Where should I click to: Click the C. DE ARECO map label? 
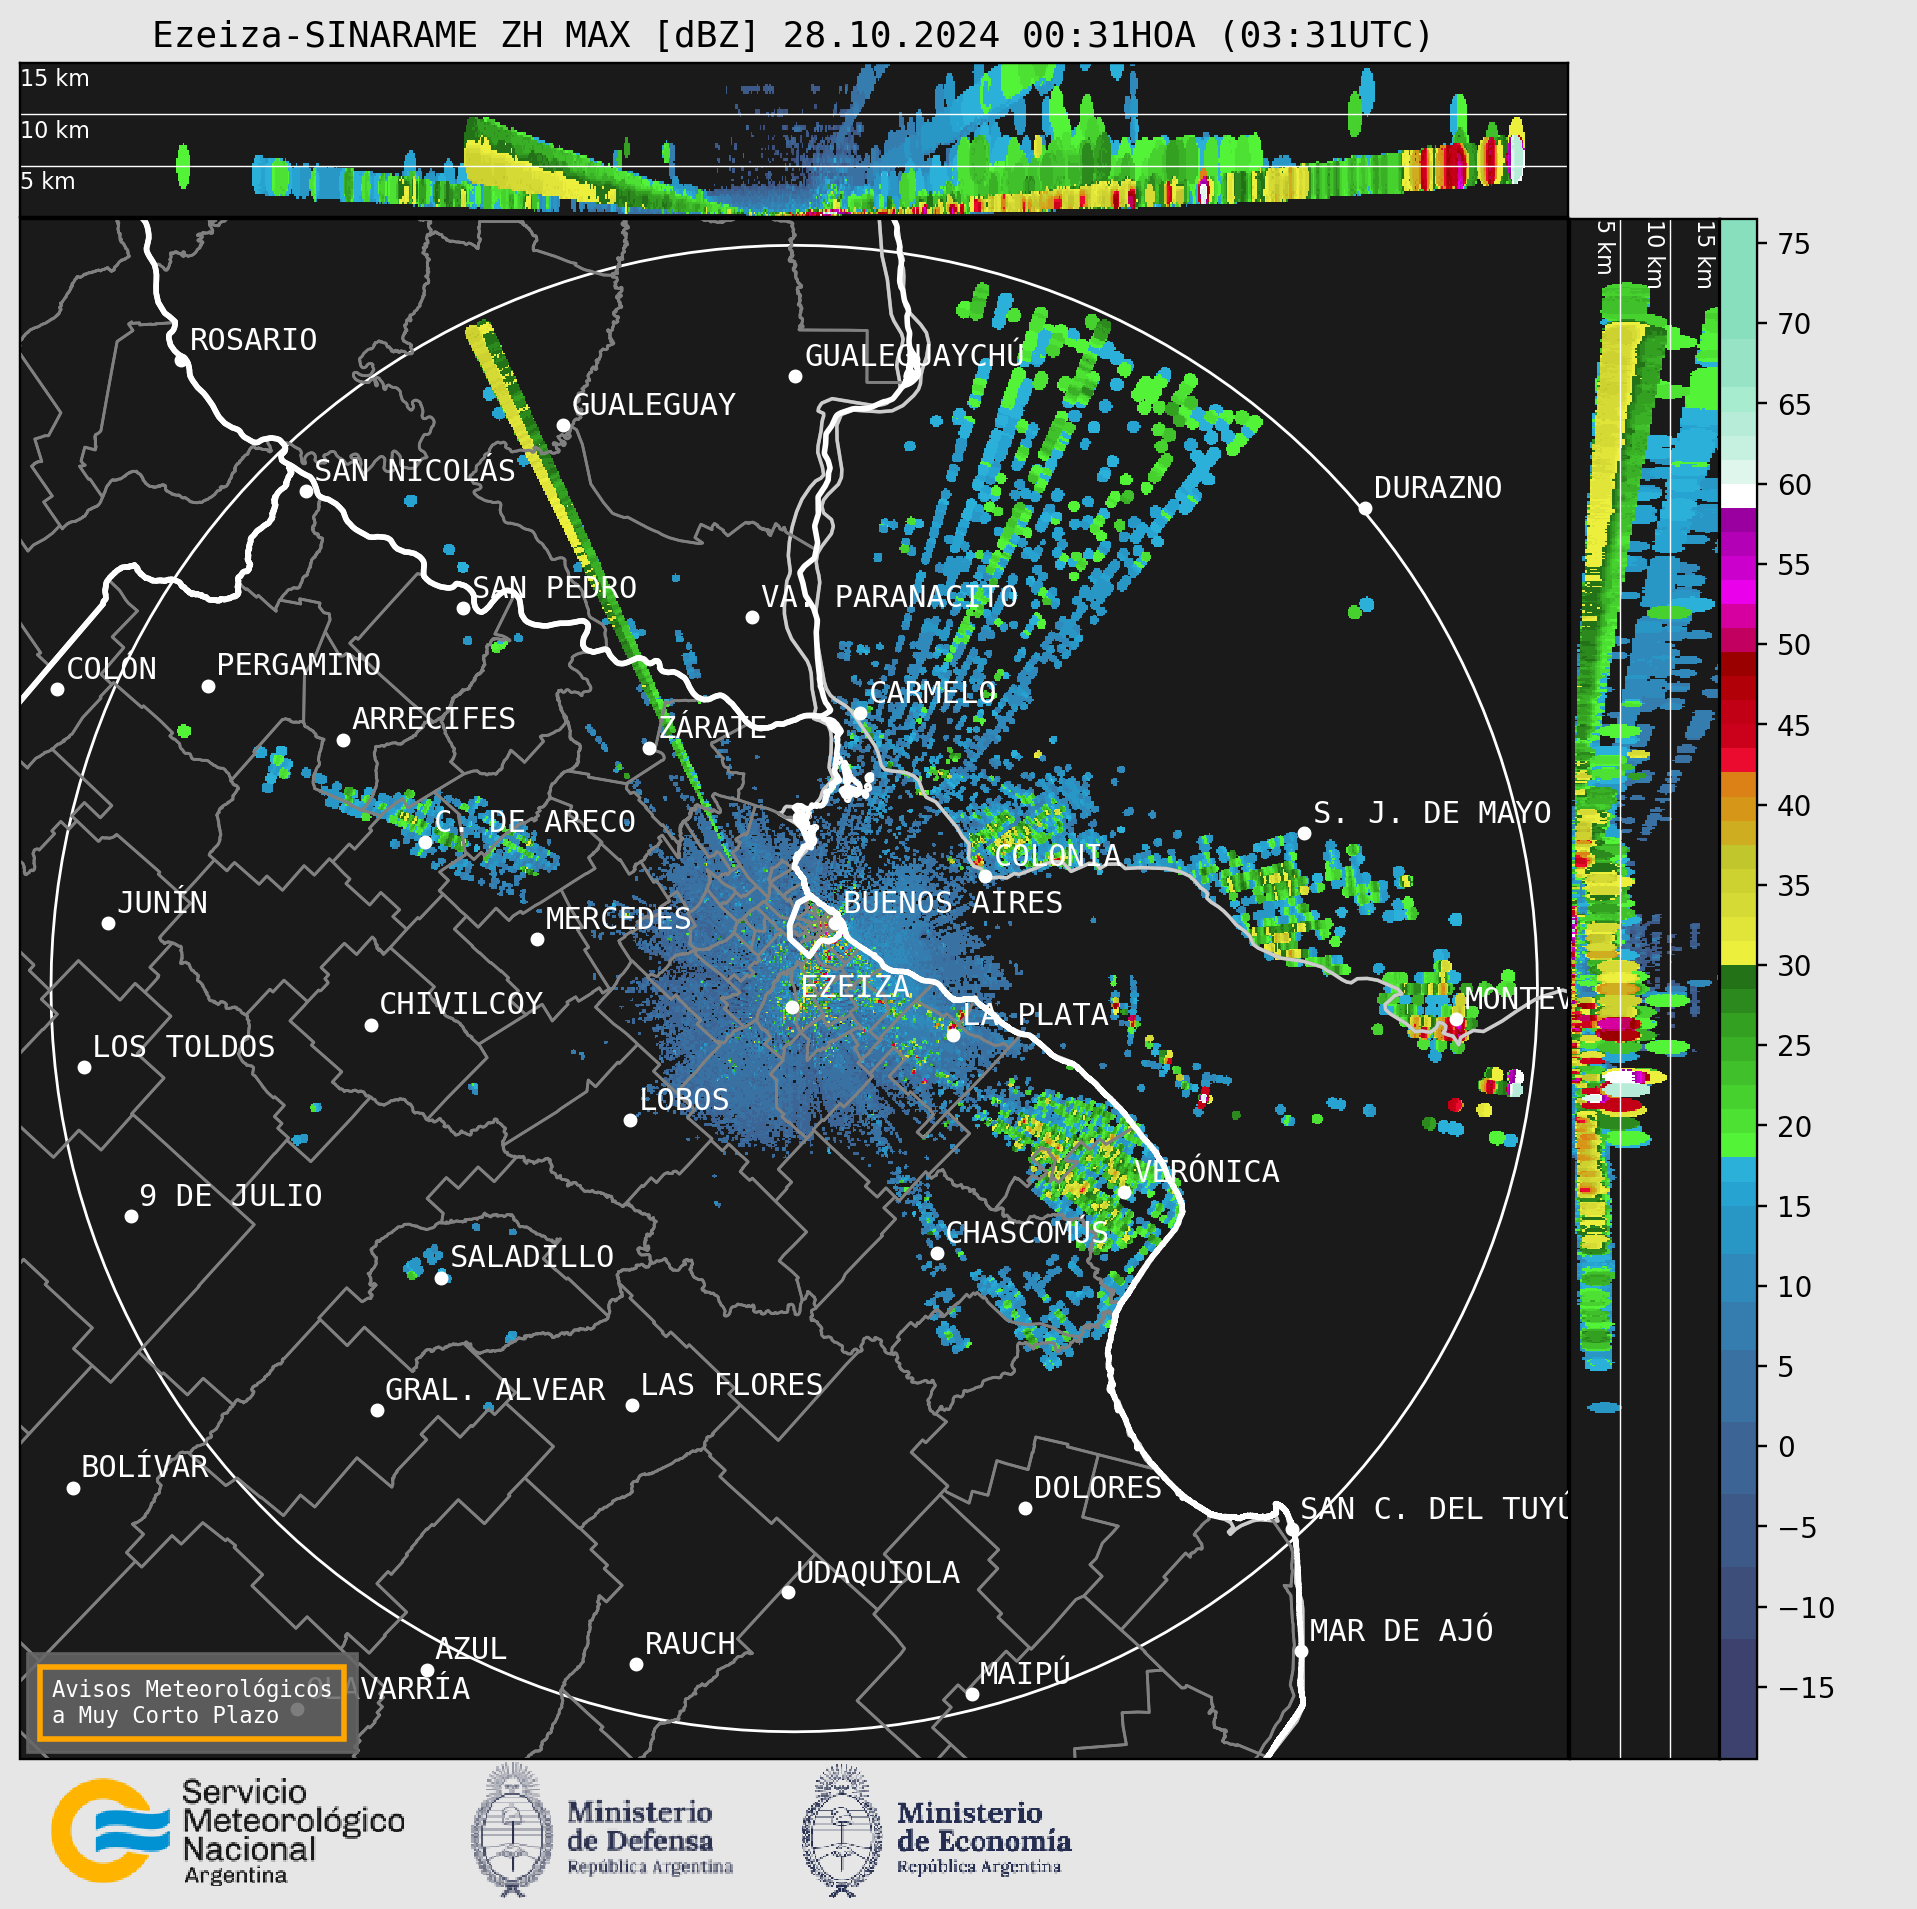(x=535, y=821)
